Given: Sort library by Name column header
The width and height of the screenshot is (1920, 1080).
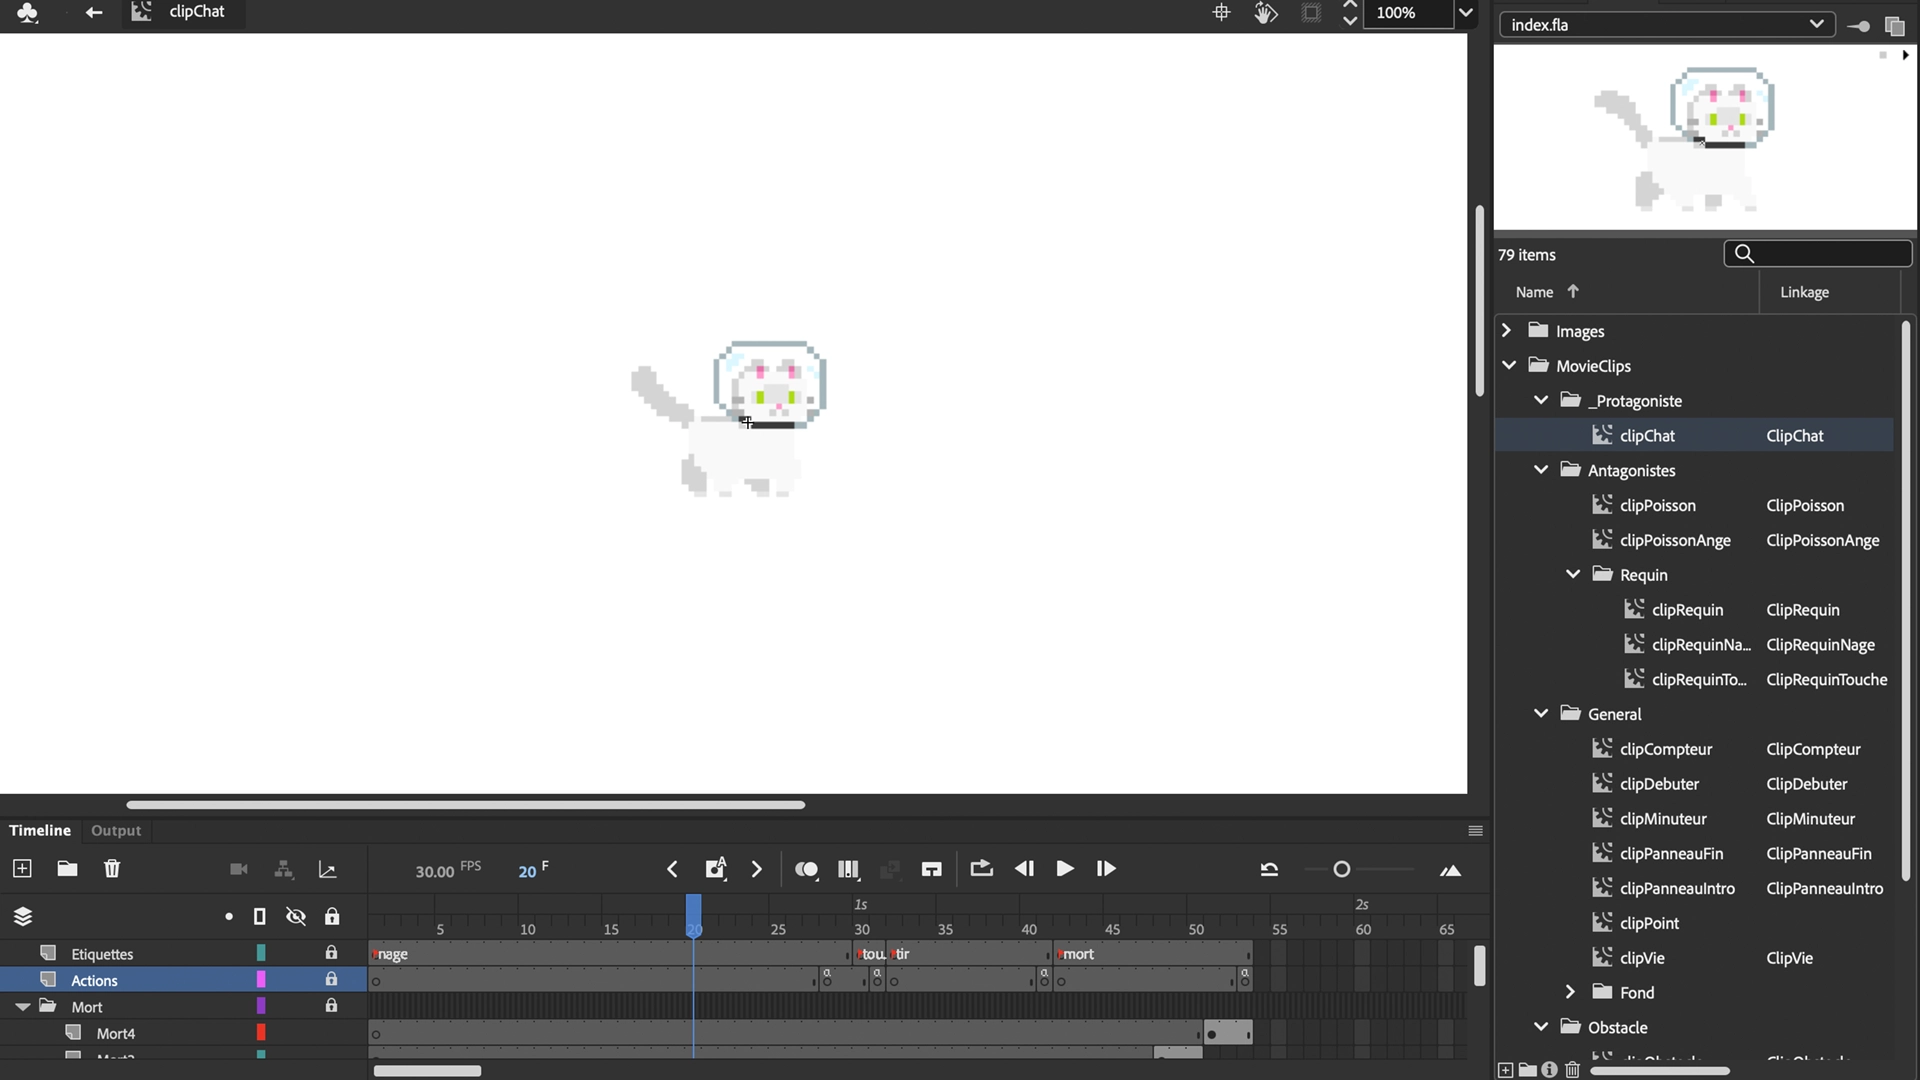Looking at the screenshot, I should coord(1534,292).
